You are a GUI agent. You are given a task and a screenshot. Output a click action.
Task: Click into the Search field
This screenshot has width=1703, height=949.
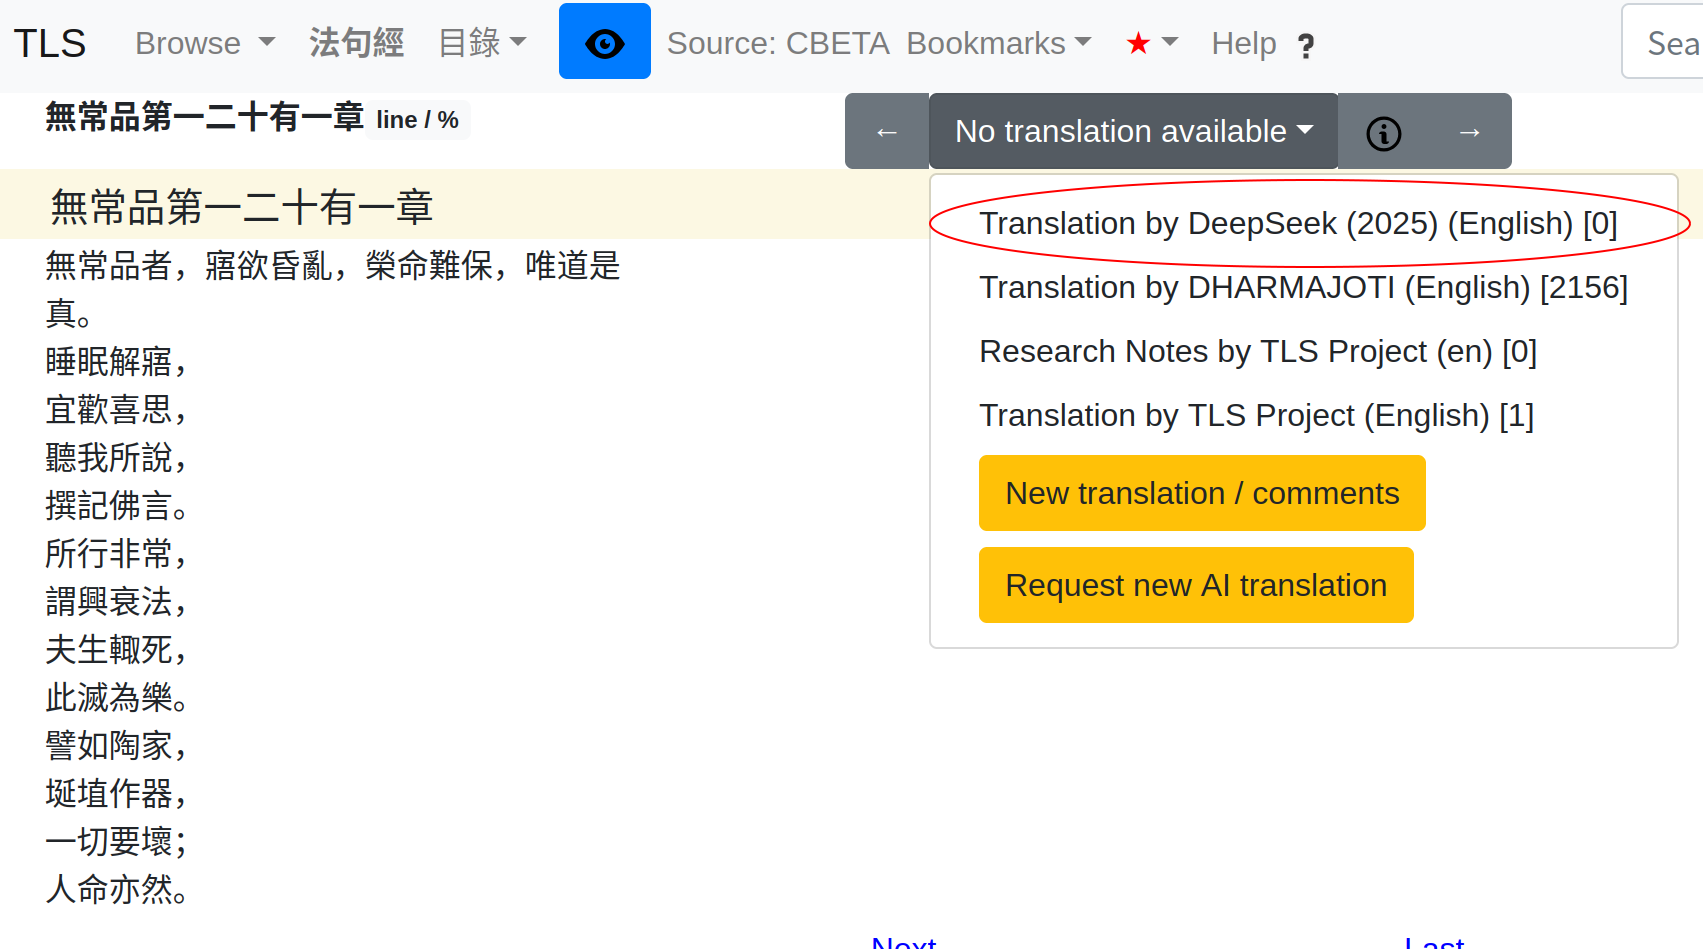click(1665, 43)
